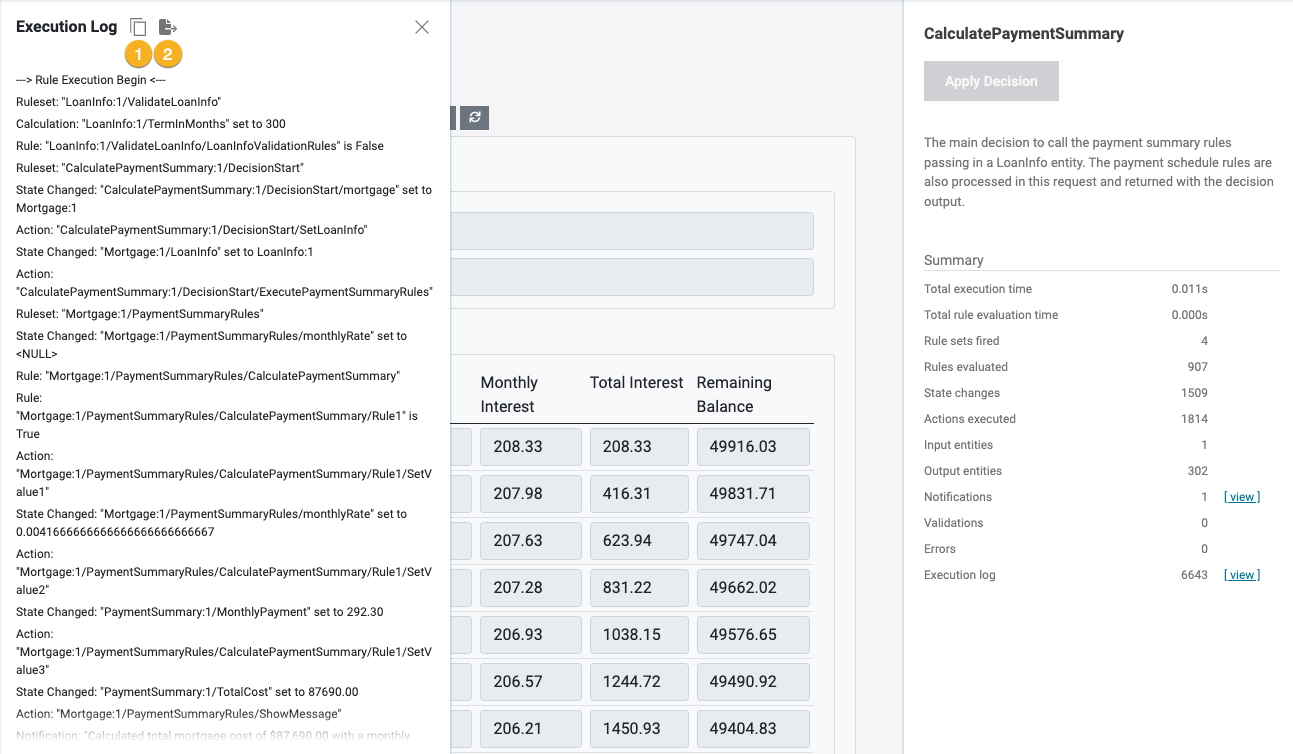Viewport: 1293px width, 754px height.
Task: Select the Monthly Interest 208.33 field
Action: [x=530, y=447]
